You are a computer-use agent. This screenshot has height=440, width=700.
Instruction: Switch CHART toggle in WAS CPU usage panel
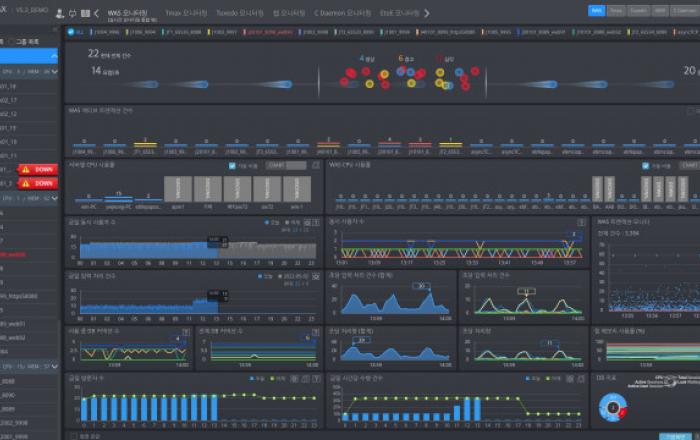pos(690,166)
